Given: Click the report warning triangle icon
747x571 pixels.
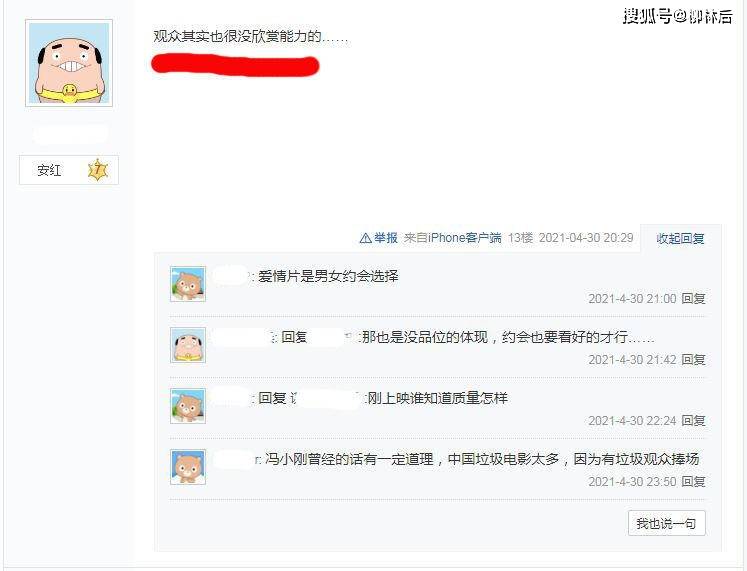Looking at the screenshot, I should tap(365, 238).
